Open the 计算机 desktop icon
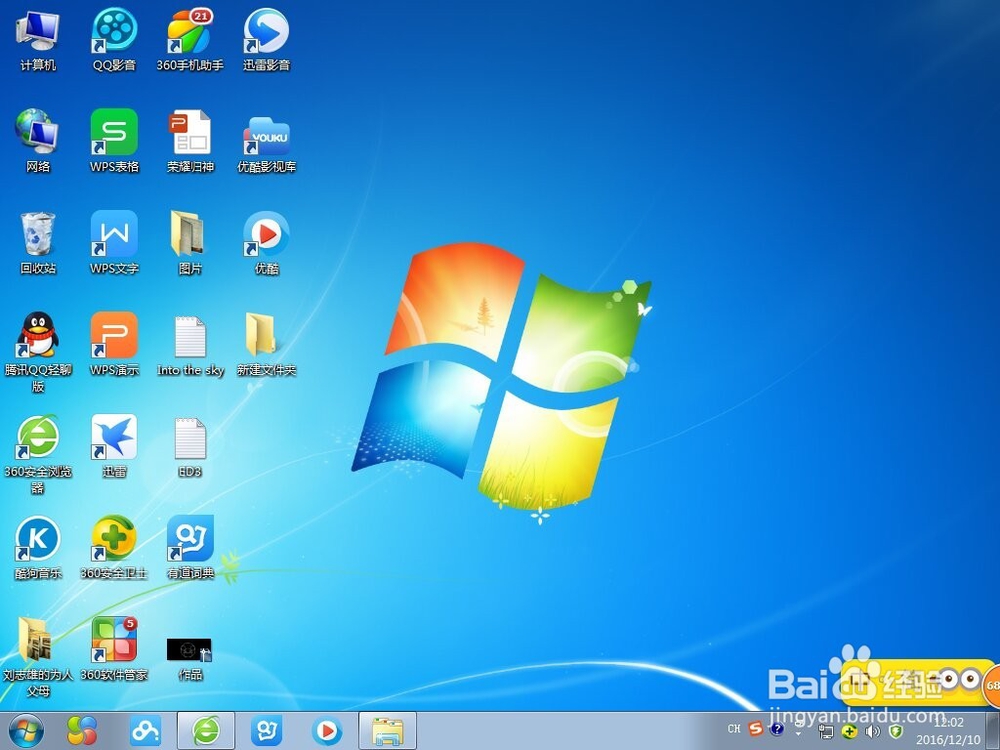 pyautogui.click(x=38, y=40)
